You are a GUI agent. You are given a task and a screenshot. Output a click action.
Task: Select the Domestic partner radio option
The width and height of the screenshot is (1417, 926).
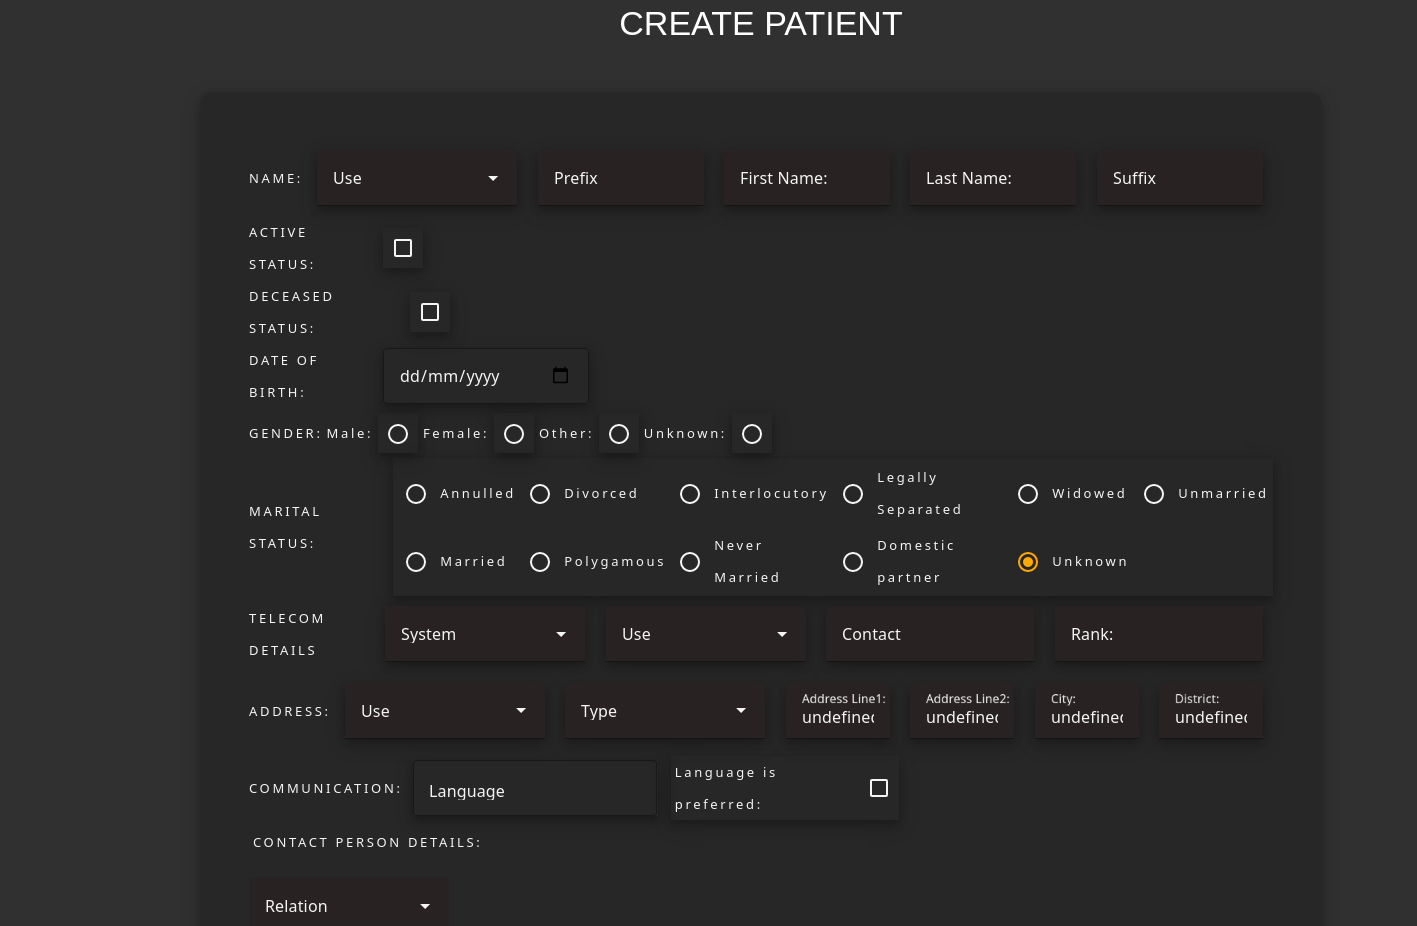coord(853,562)
